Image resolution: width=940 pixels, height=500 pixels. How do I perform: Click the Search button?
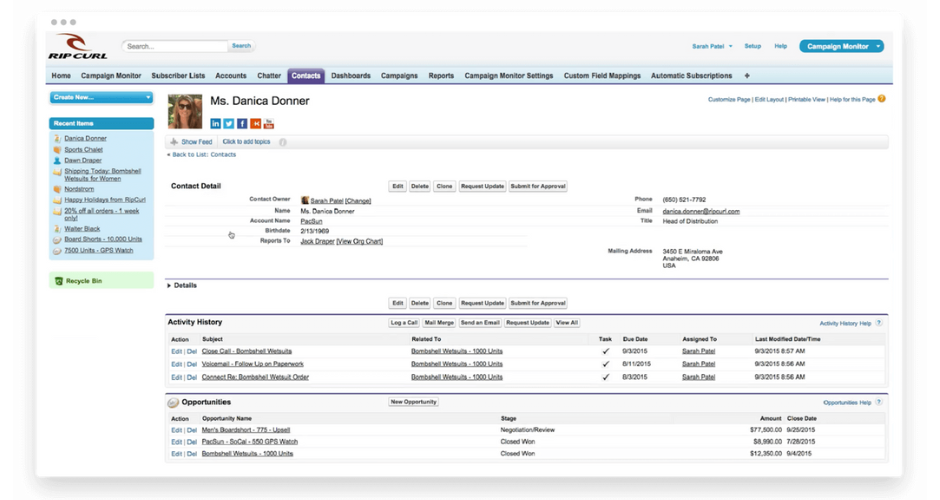pyautogui.click(x=241, y=46)
